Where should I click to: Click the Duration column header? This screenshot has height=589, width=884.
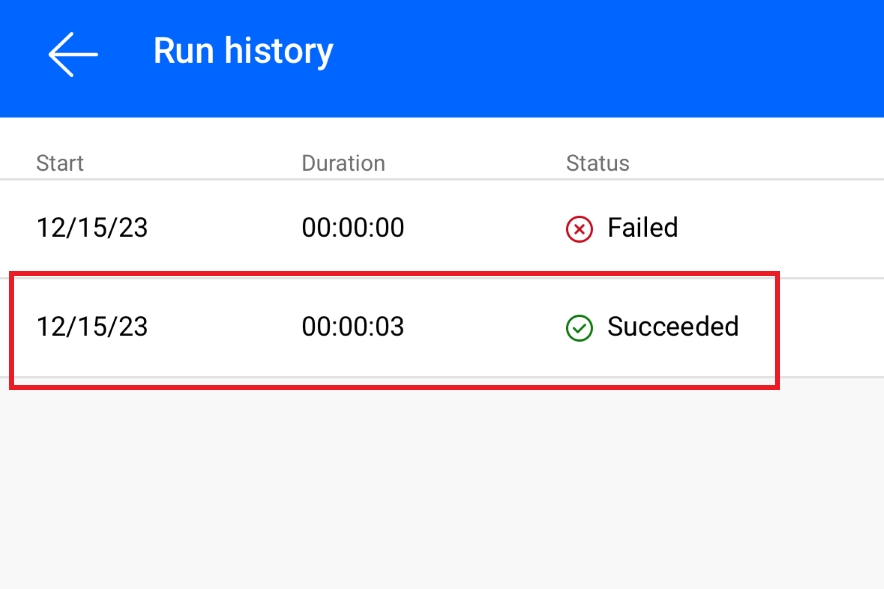[343, 163]
